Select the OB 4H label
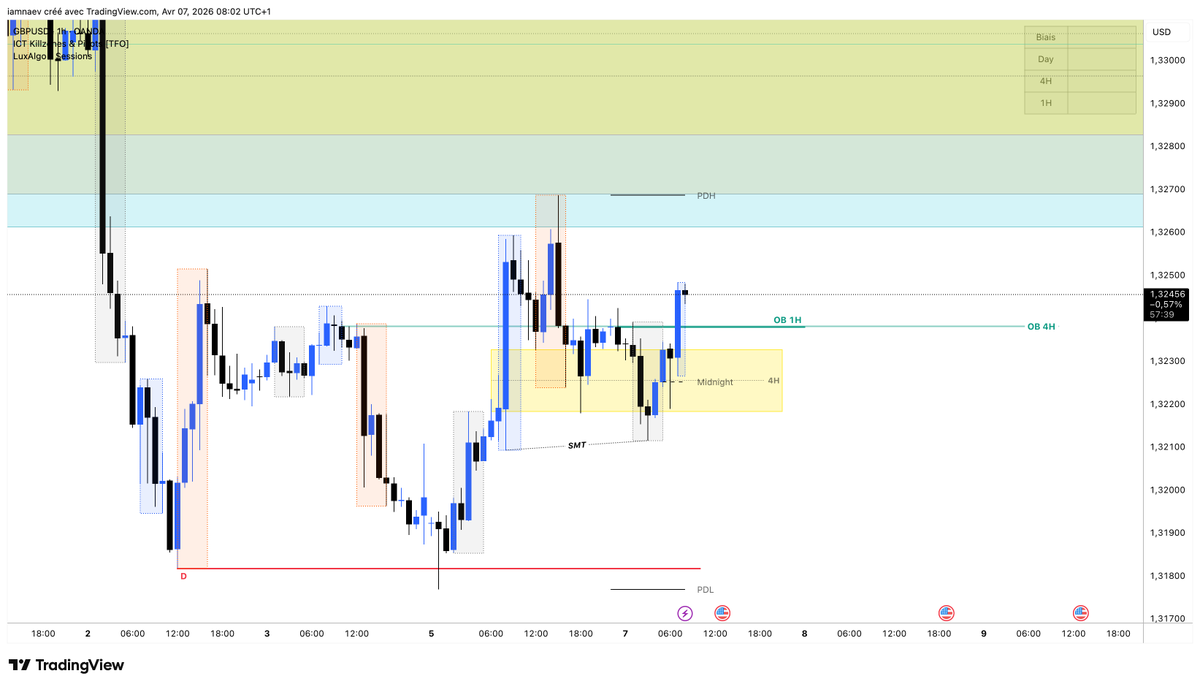 point(1041,327)
